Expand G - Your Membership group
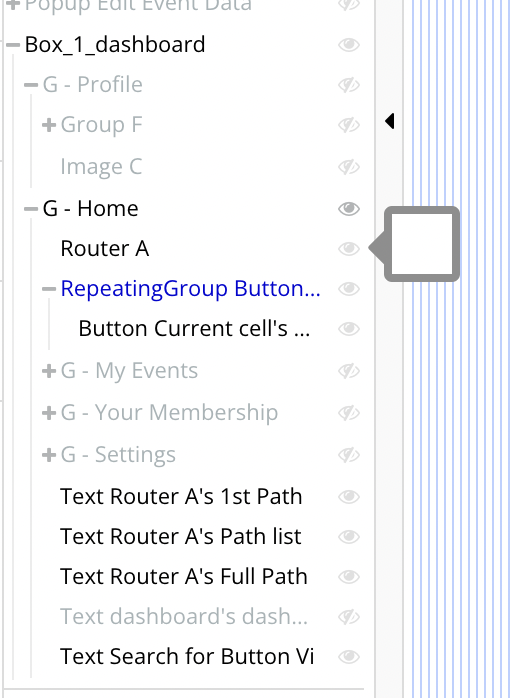This screenshot has height=698, width=510. [49, 413]
